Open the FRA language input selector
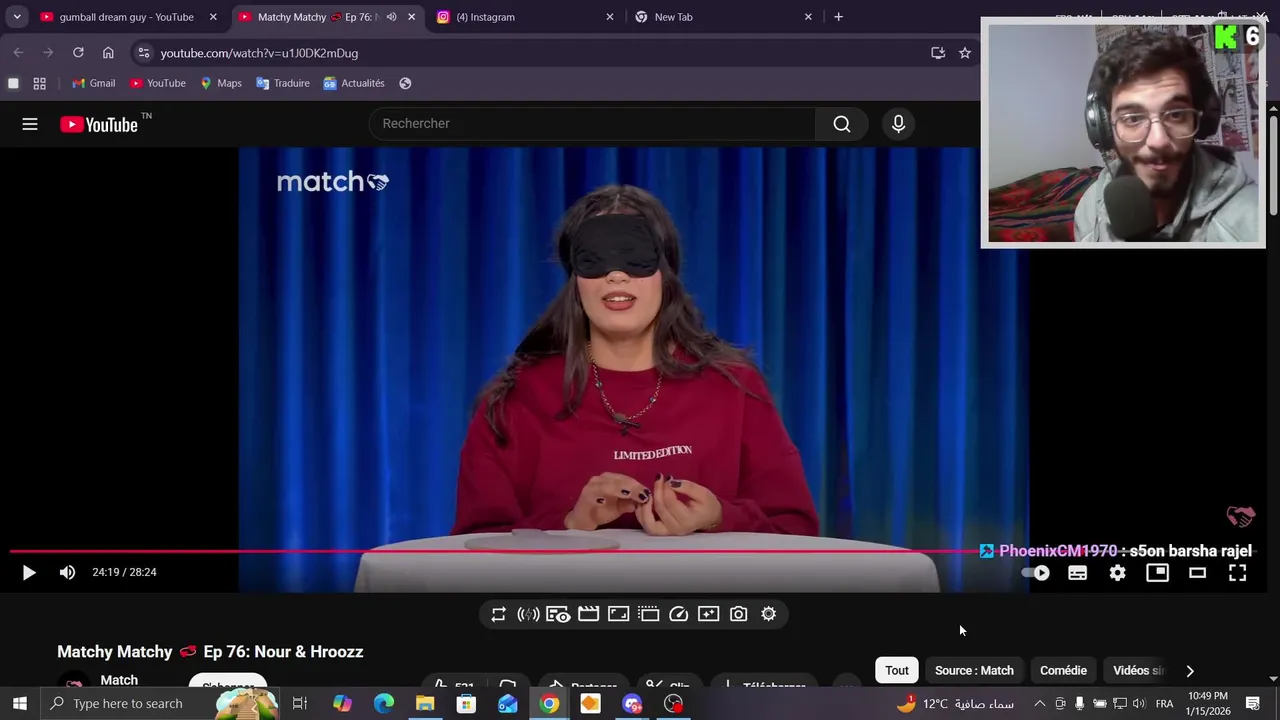Image resolution: width=1280 pixels, height=720 pixels. (1164, 704)
